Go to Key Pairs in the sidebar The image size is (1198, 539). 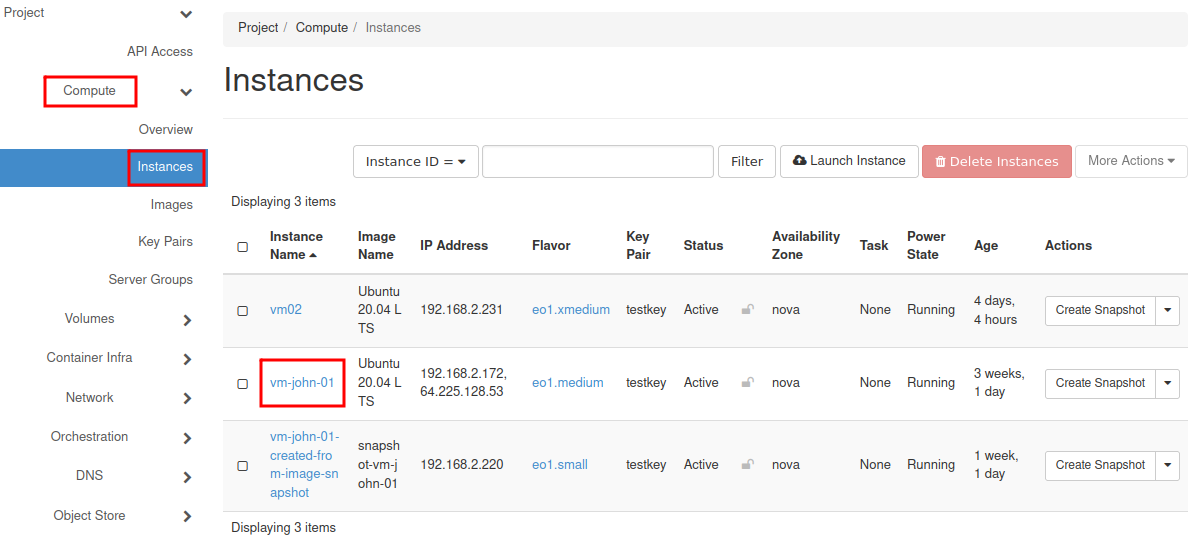[165, 242]
